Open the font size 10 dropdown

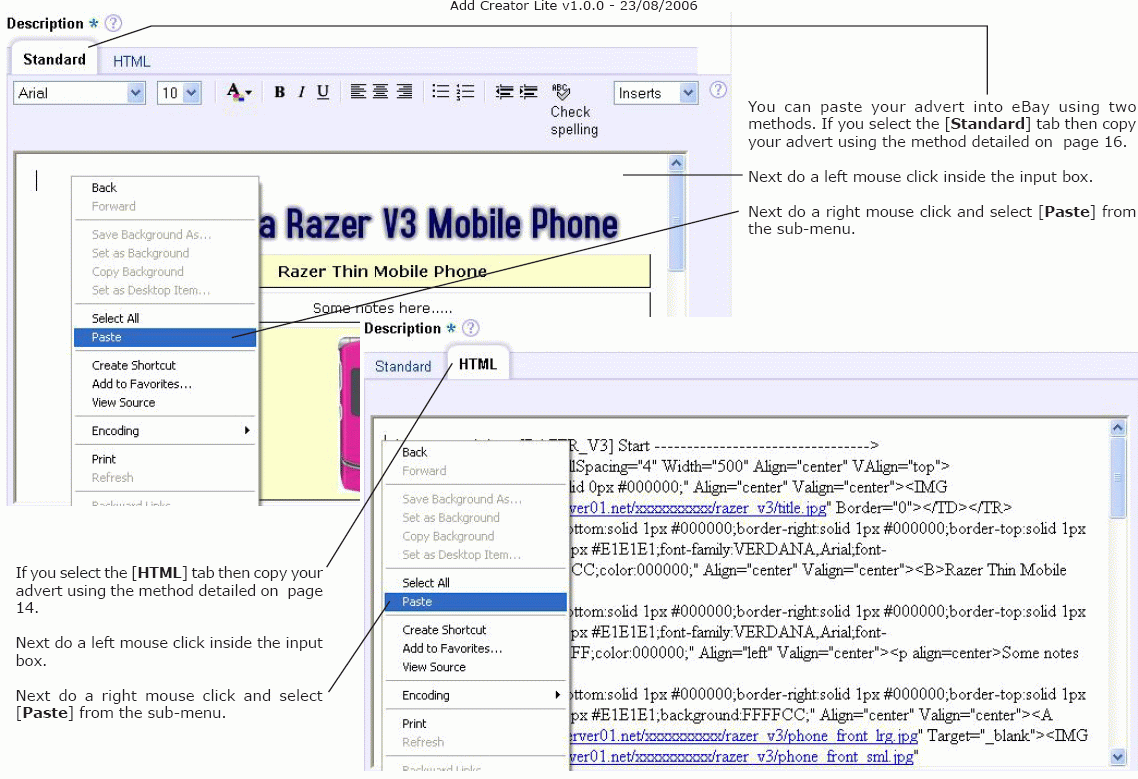pyautogui.click(x=179, y=93)
